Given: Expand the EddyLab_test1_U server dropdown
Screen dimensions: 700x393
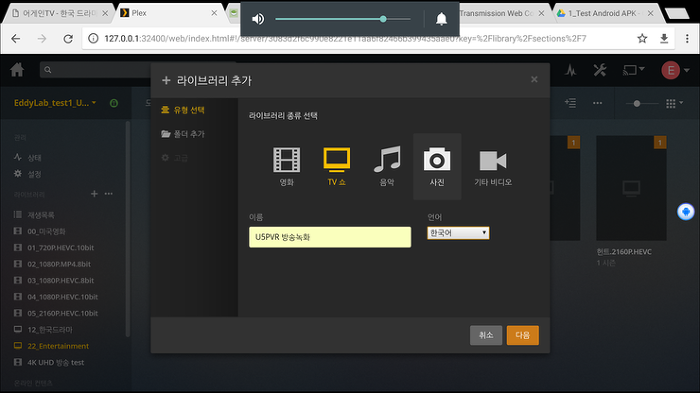Looking at the screenshot, I should [55, 103].
